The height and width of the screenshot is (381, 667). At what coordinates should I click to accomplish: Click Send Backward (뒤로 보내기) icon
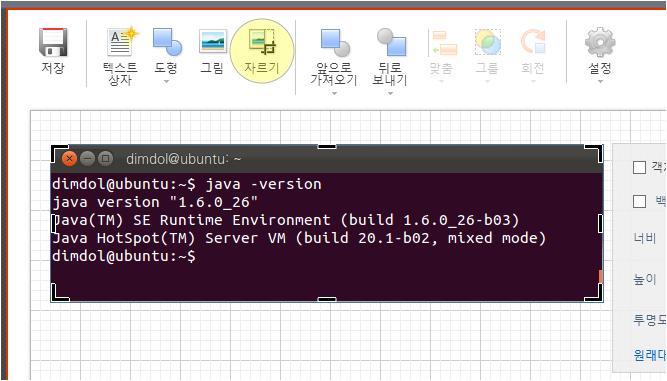[391, 42]
